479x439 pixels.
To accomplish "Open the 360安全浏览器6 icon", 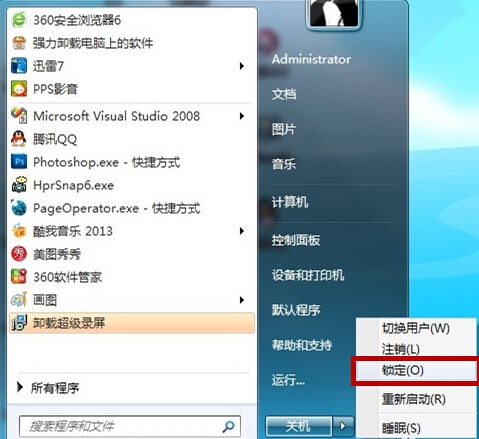I will 19,20.
